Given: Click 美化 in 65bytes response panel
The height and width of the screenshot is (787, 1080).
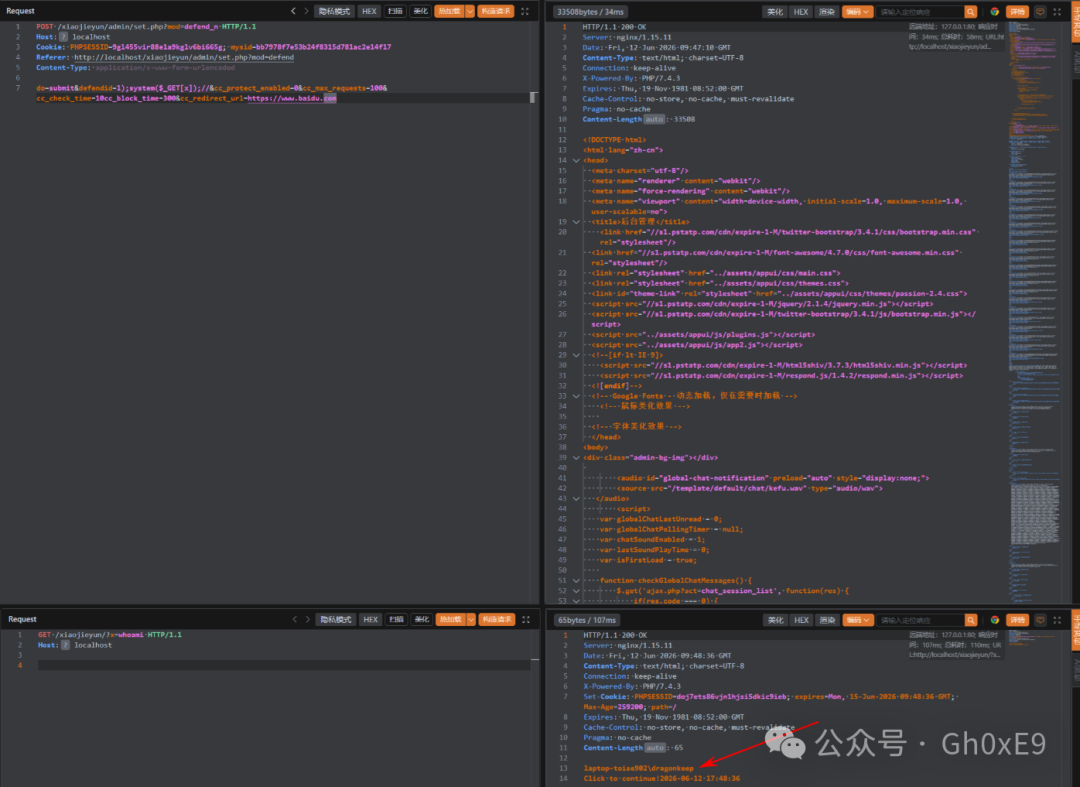Looking at the screenshot, I should coord(776,620).
